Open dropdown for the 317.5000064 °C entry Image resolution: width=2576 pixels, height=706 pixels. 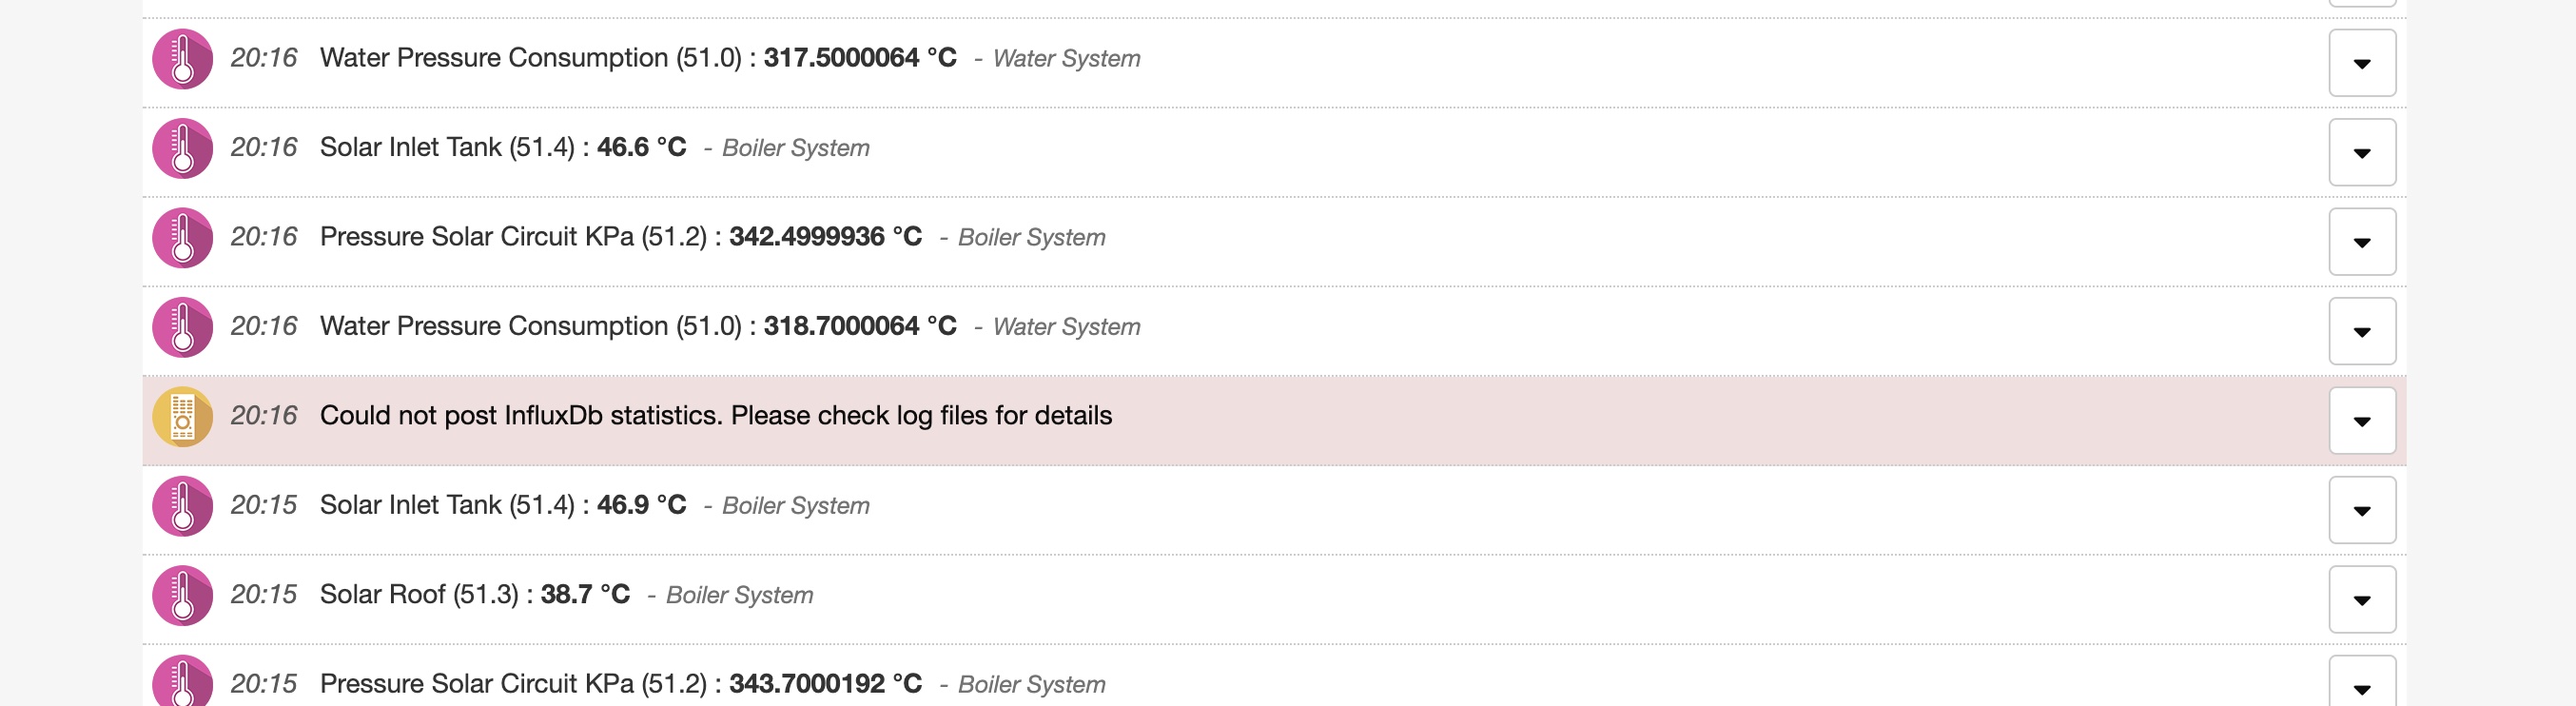tap(2361, 63)
